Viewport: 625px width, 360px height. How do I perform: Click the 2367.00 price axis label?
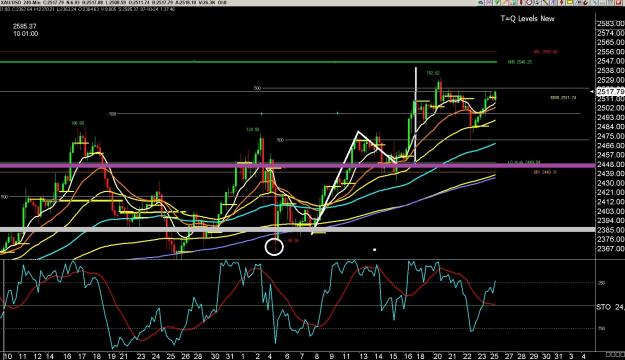tap(611, 249)
